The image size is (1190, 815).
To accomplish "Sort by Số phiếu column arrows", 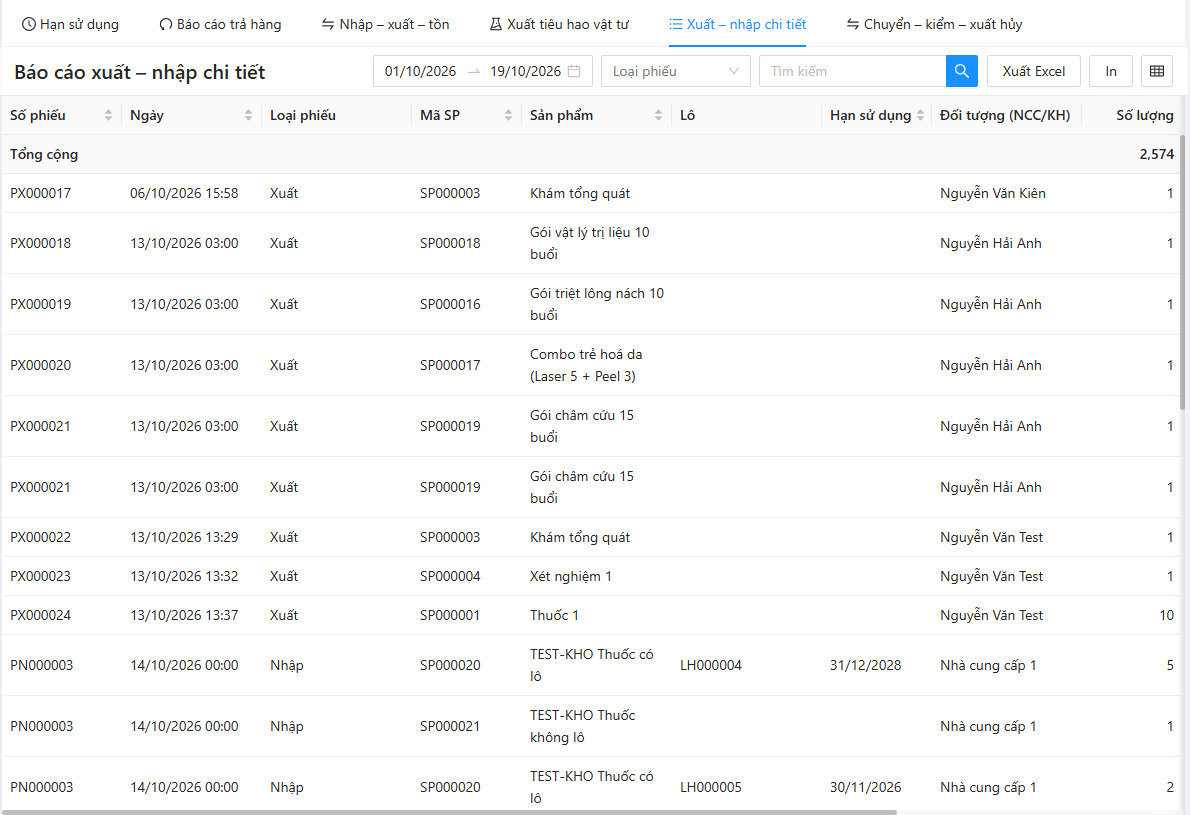I will click(x=109, y=115).
